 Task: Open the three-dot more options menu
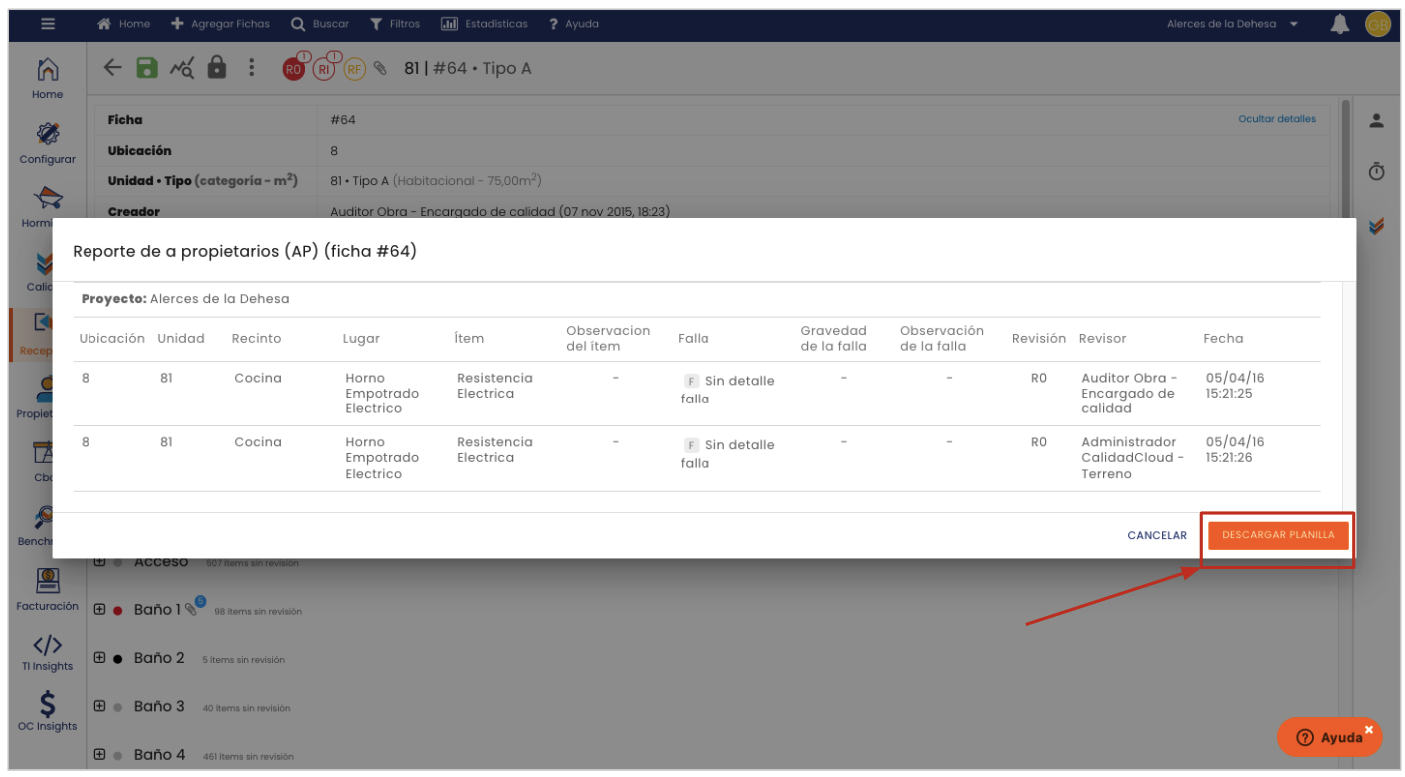click(251, 68)
